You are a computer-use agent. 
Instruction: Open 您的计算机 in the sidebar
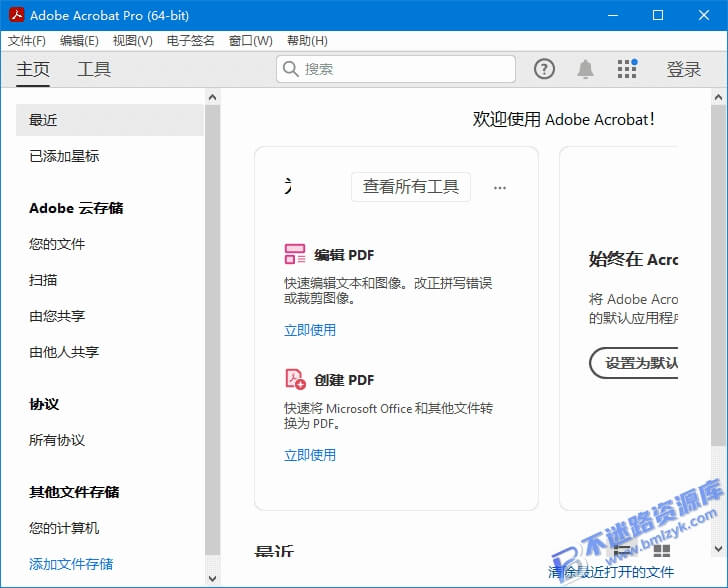[x=64, y=528]
